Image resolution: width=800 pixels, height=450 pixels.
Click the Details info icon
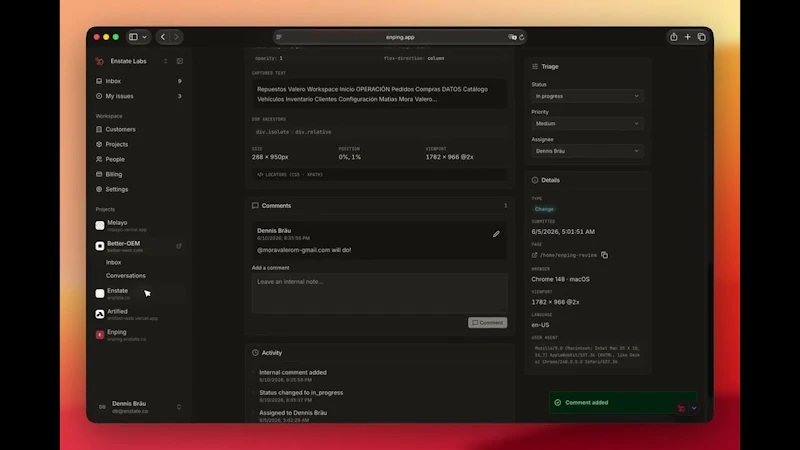(535, 180)
